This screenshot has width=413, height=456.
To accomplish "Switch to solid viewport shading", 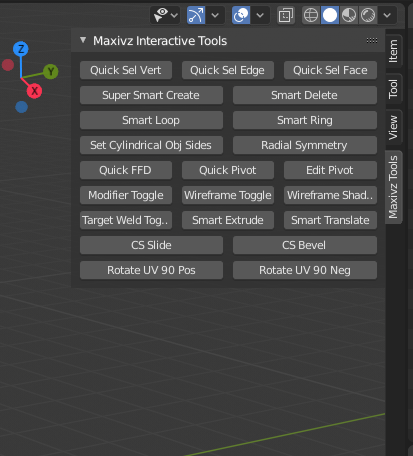I will click(x=330, y=15).
